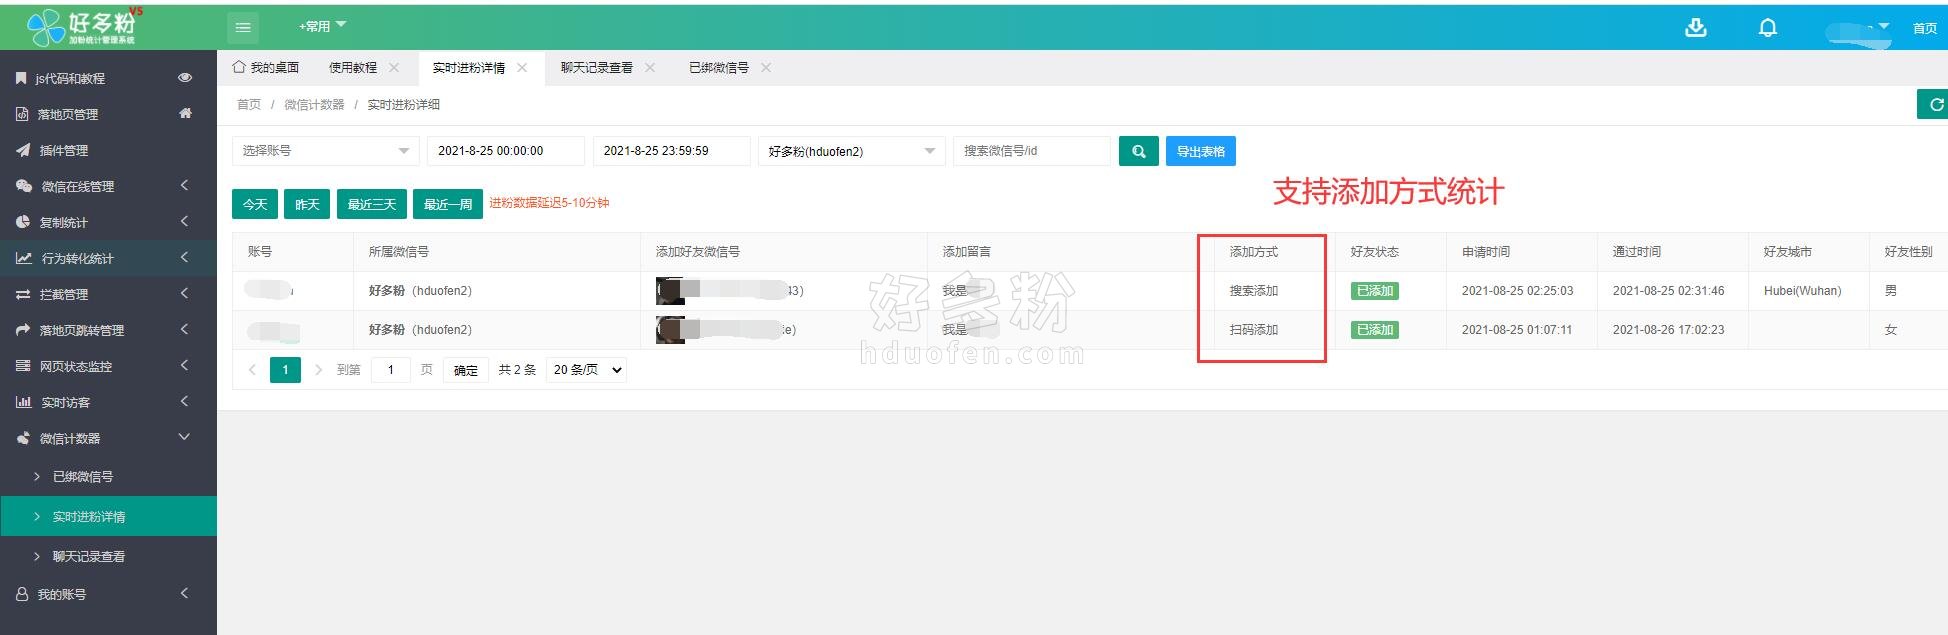1948x635 pixels.
Task: Click the 导出表格 export button
Action: point(1200,151)
